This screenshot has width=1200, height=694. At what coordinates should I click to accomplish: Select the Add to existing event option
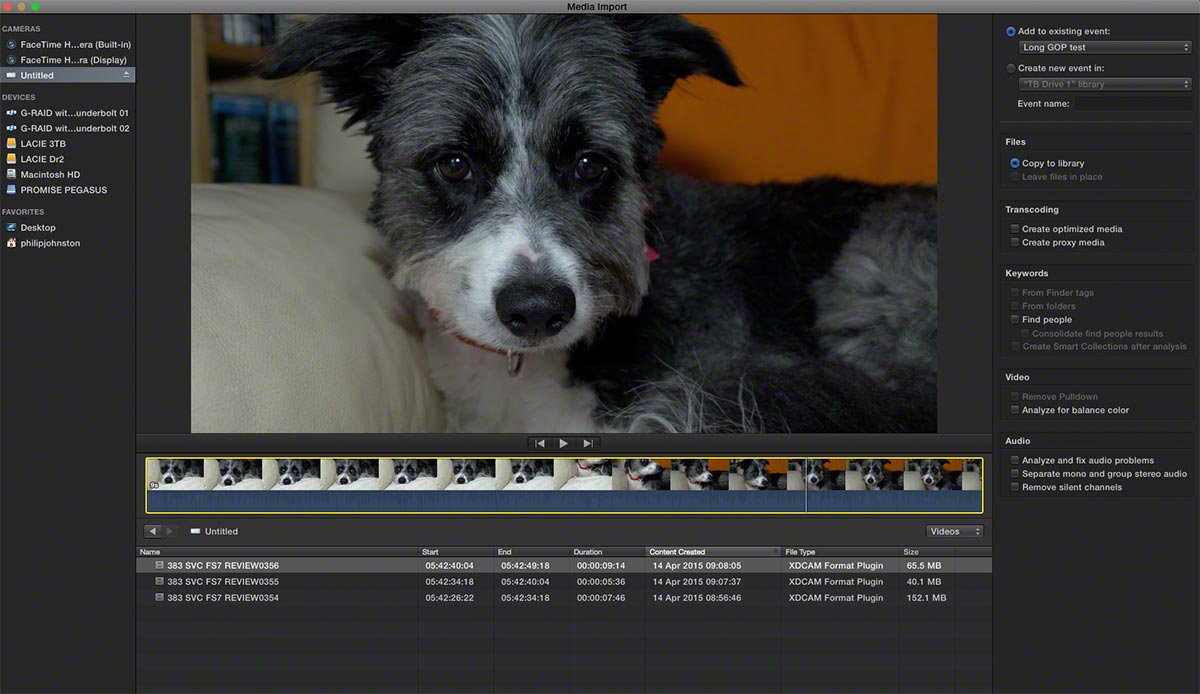tap(1011, 32)
